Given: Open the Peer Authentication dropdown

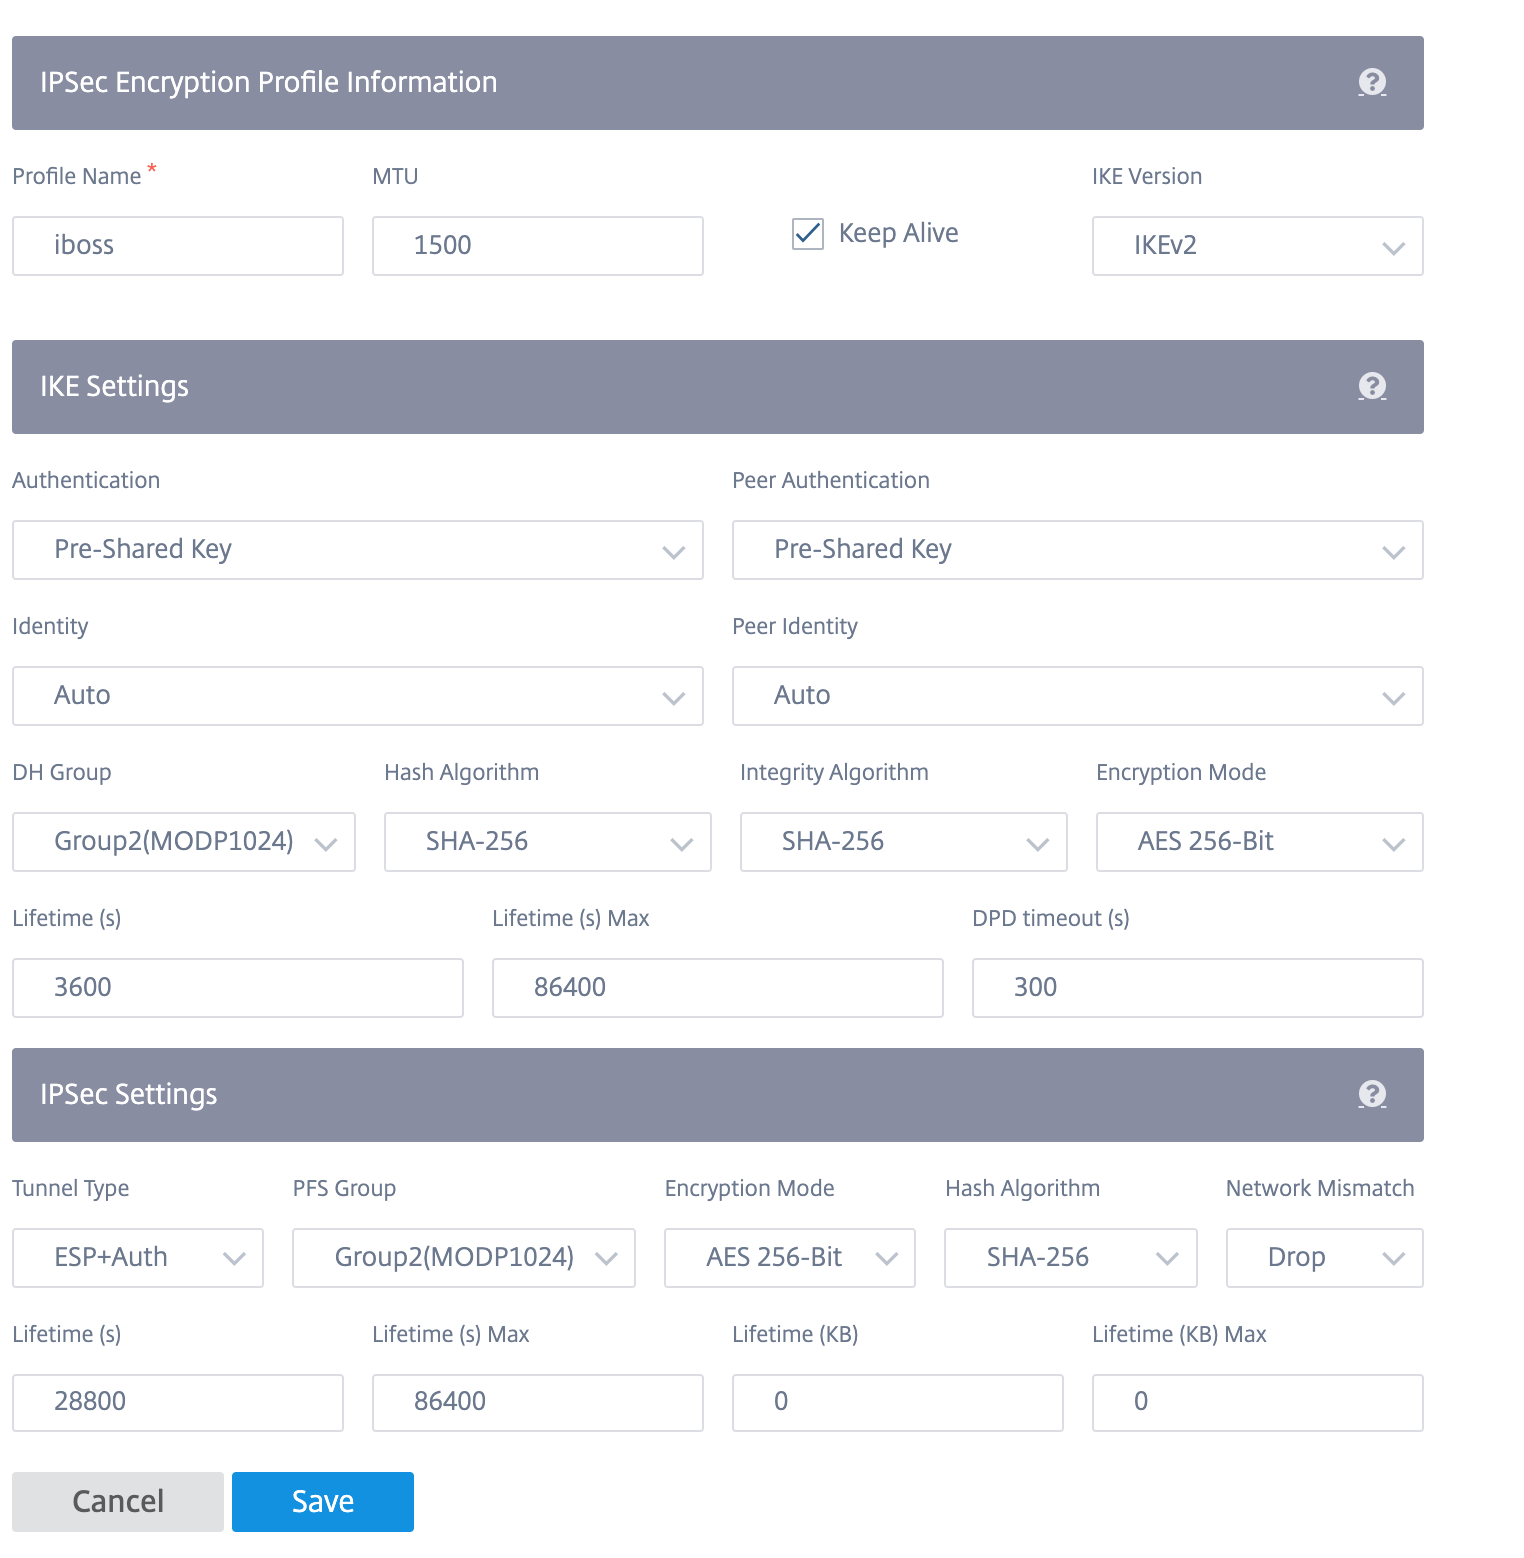Looking at the screenshot, I should tap(1077, 550).
